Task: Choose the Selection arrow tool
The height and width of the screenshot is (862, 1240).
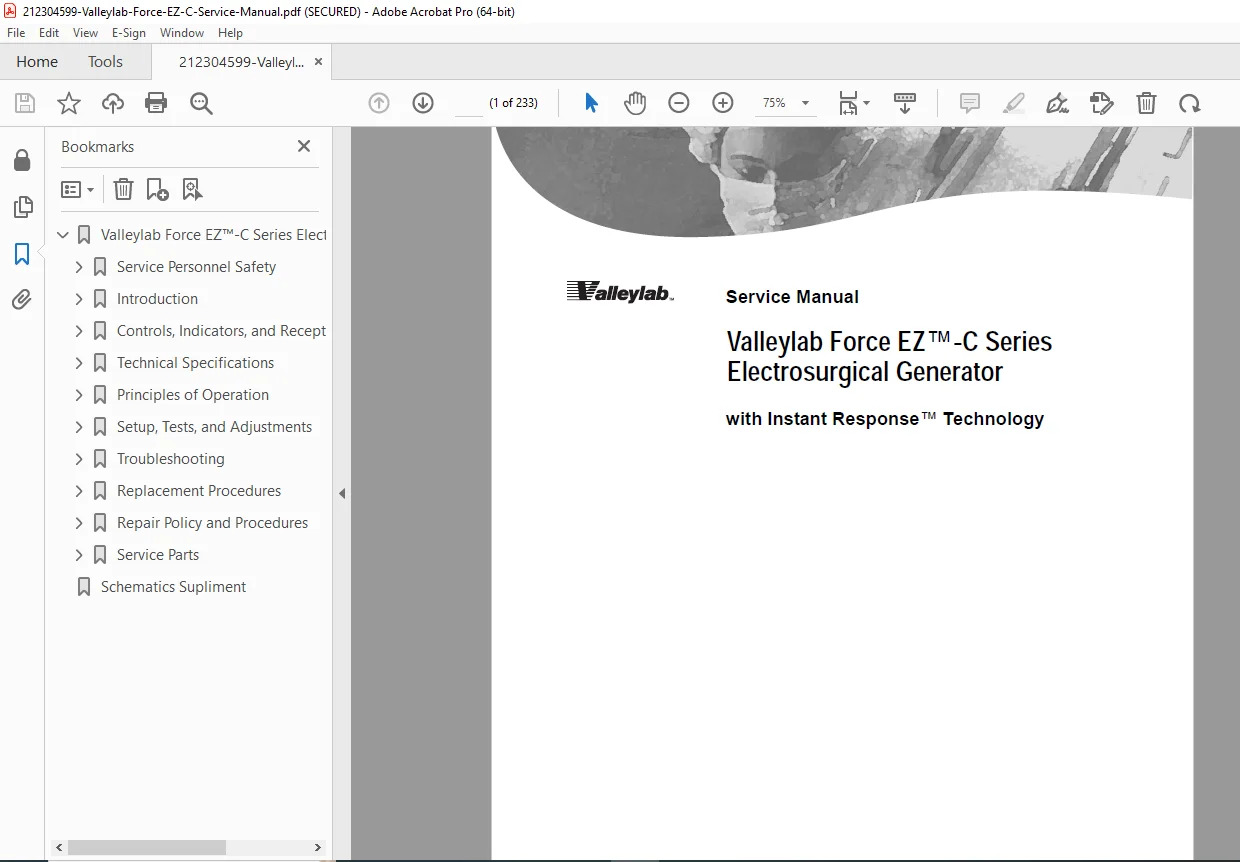Action: click(591, 103)
